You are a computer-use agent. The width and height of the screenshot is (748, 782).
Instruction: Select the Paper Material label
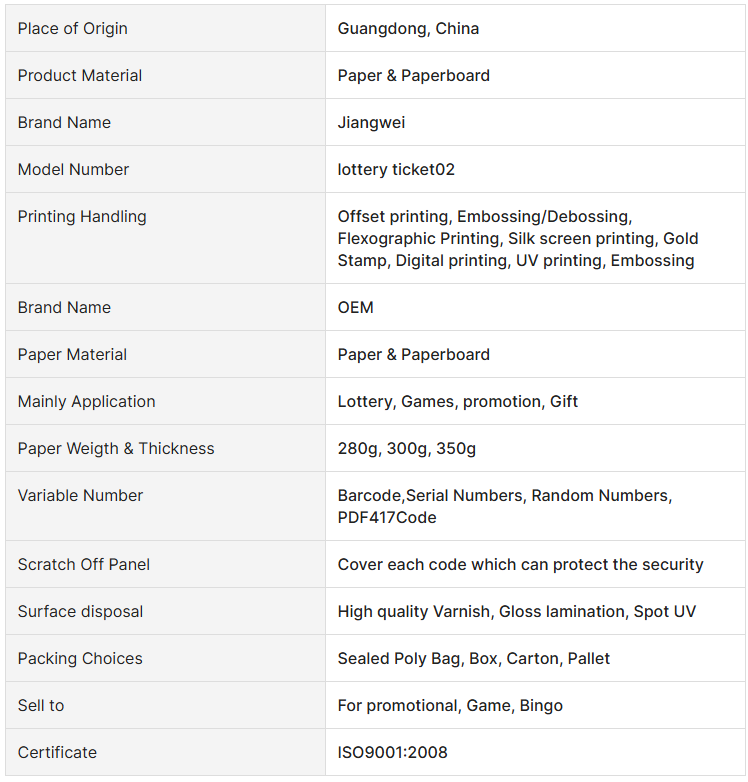click(72, 354)
